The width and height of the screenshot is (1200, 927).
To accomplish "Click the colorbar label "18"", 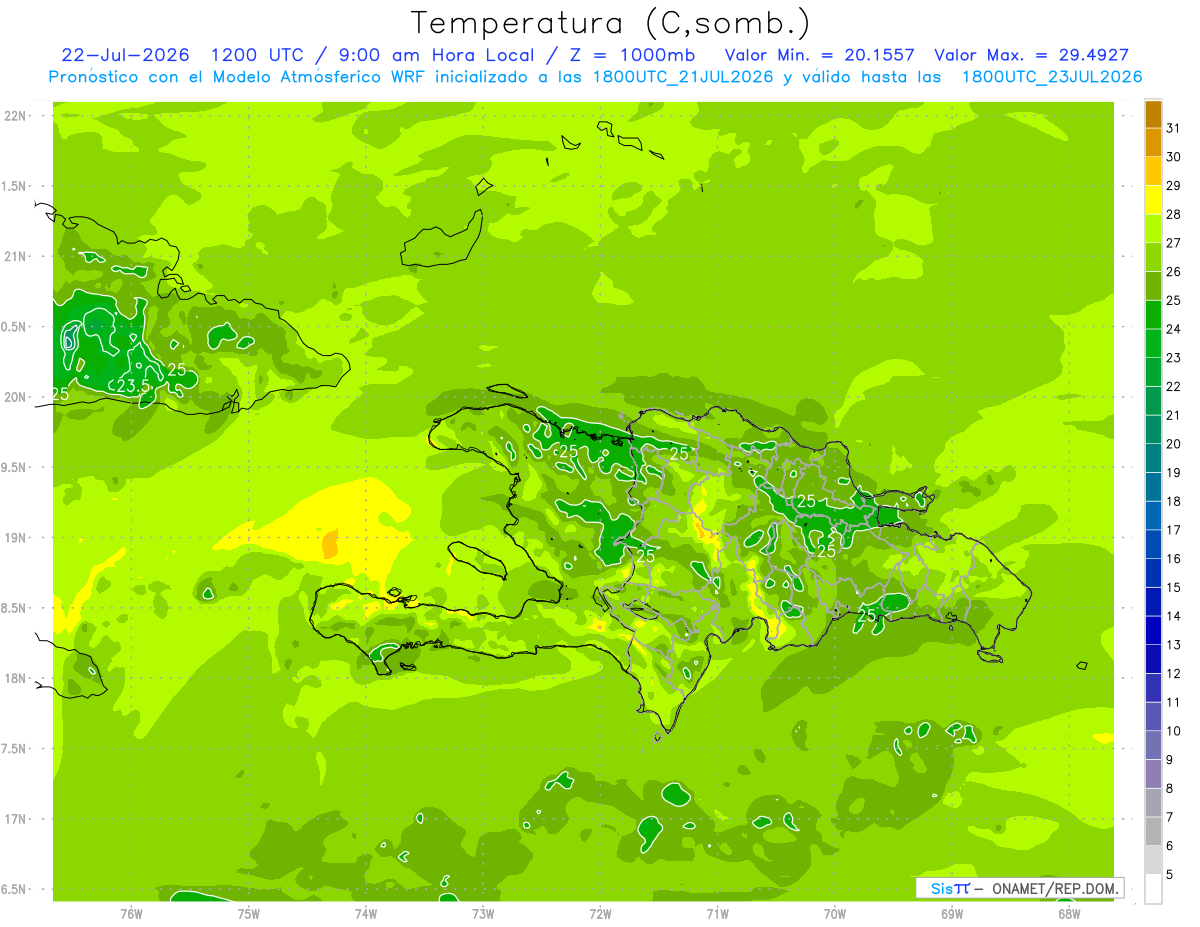I will click(1173, 501).
